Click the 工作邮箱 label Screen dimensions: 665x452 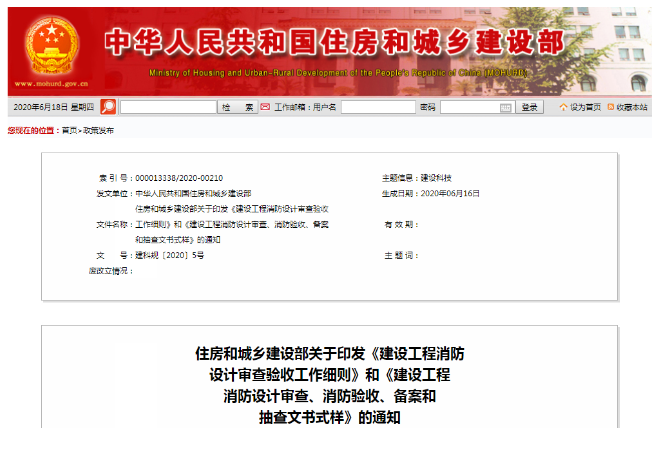click(x=290, y=107)
